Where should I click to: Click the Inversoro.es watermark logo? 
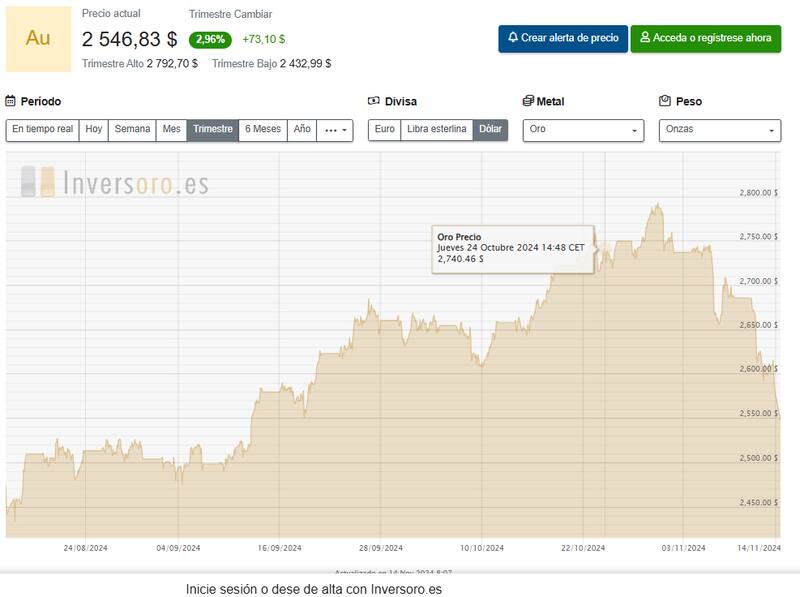[115, 183]
